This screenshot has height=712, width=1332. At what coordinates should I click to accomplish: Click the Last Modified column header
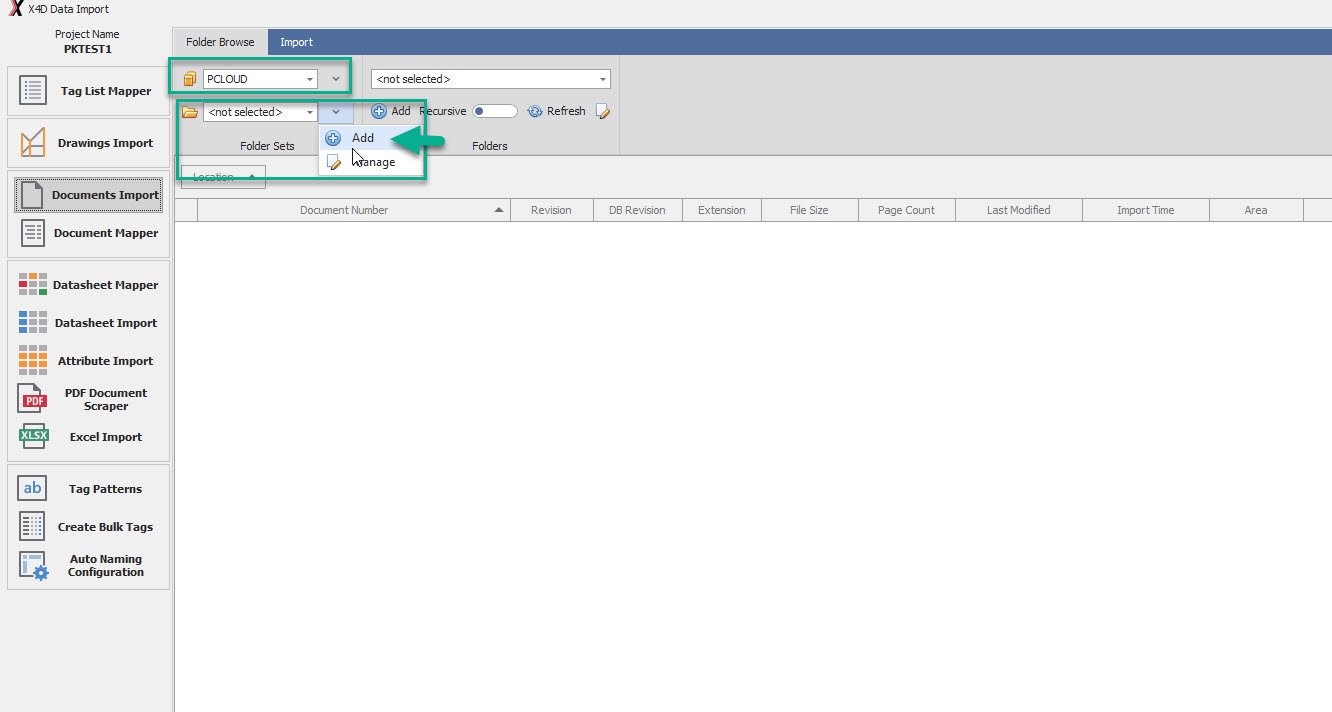pos(1018,210)
